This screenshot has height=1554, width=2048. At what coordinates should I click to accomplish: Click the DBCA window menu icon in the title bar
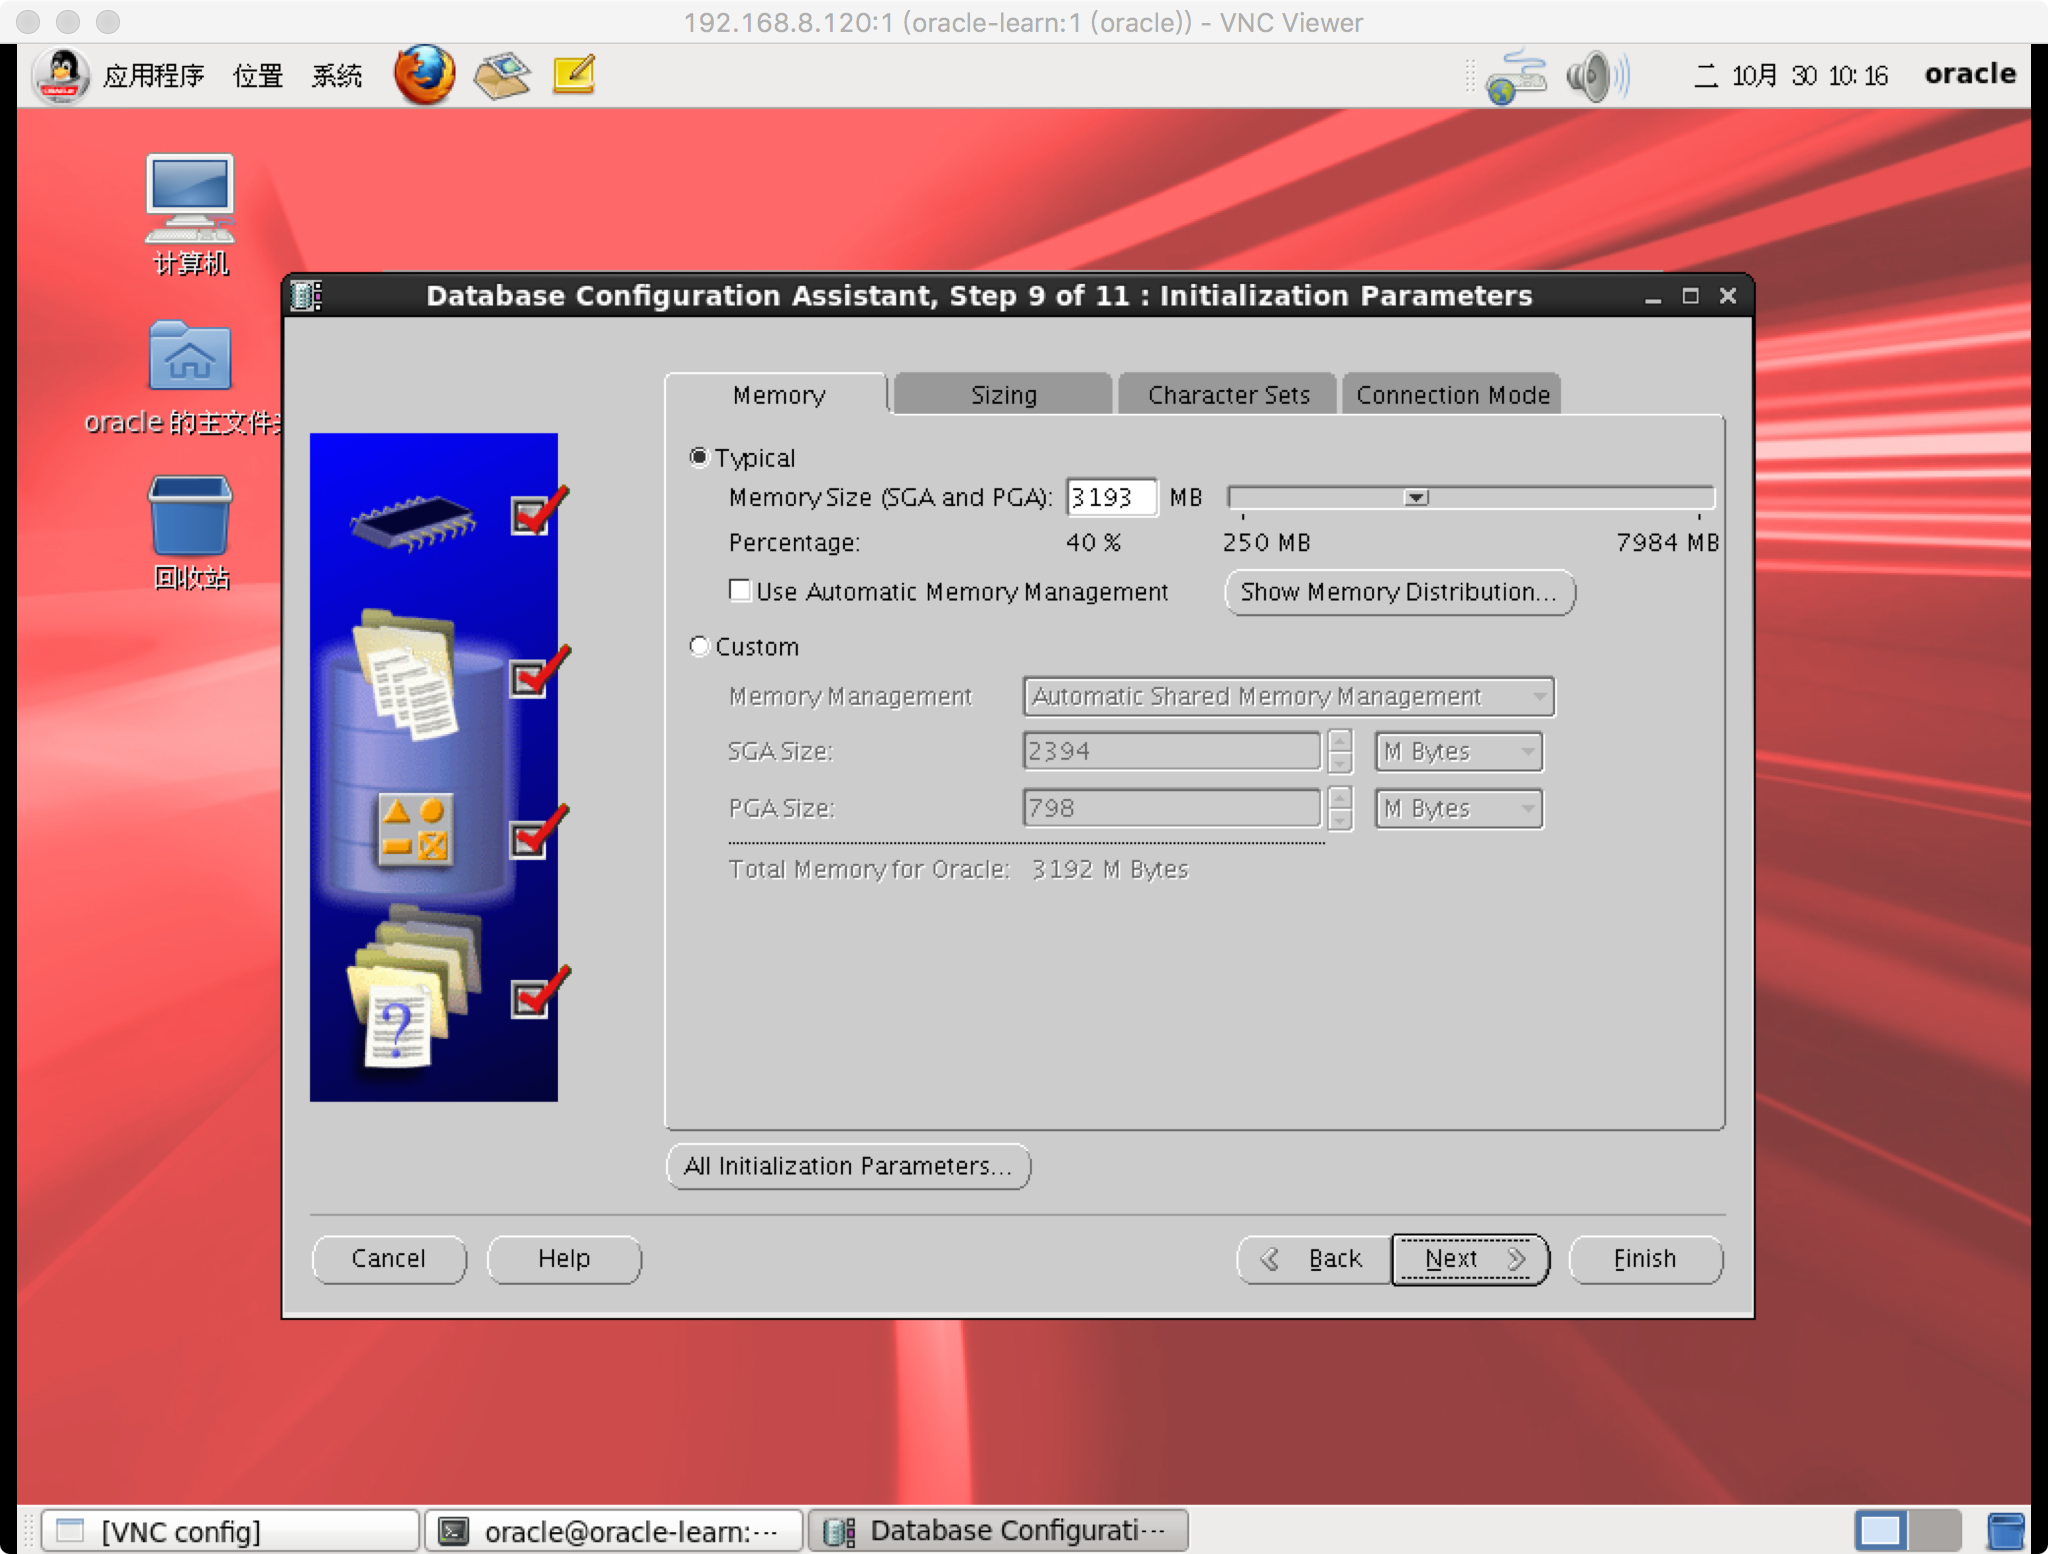click(x=306, y=296)
